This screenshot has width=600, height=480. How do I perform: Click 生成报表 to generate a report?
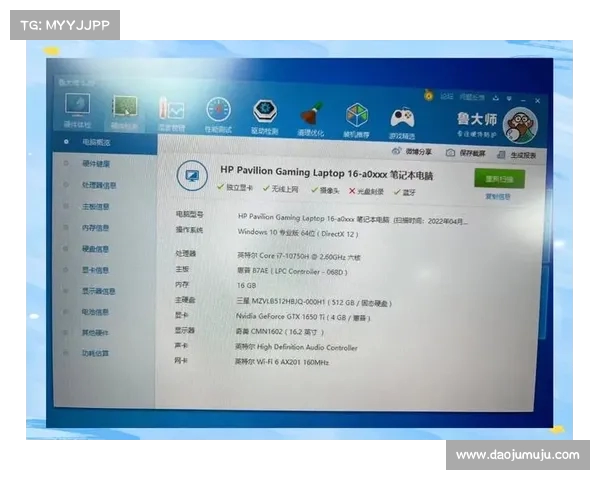pyautogui.click(x=516, y=155)
